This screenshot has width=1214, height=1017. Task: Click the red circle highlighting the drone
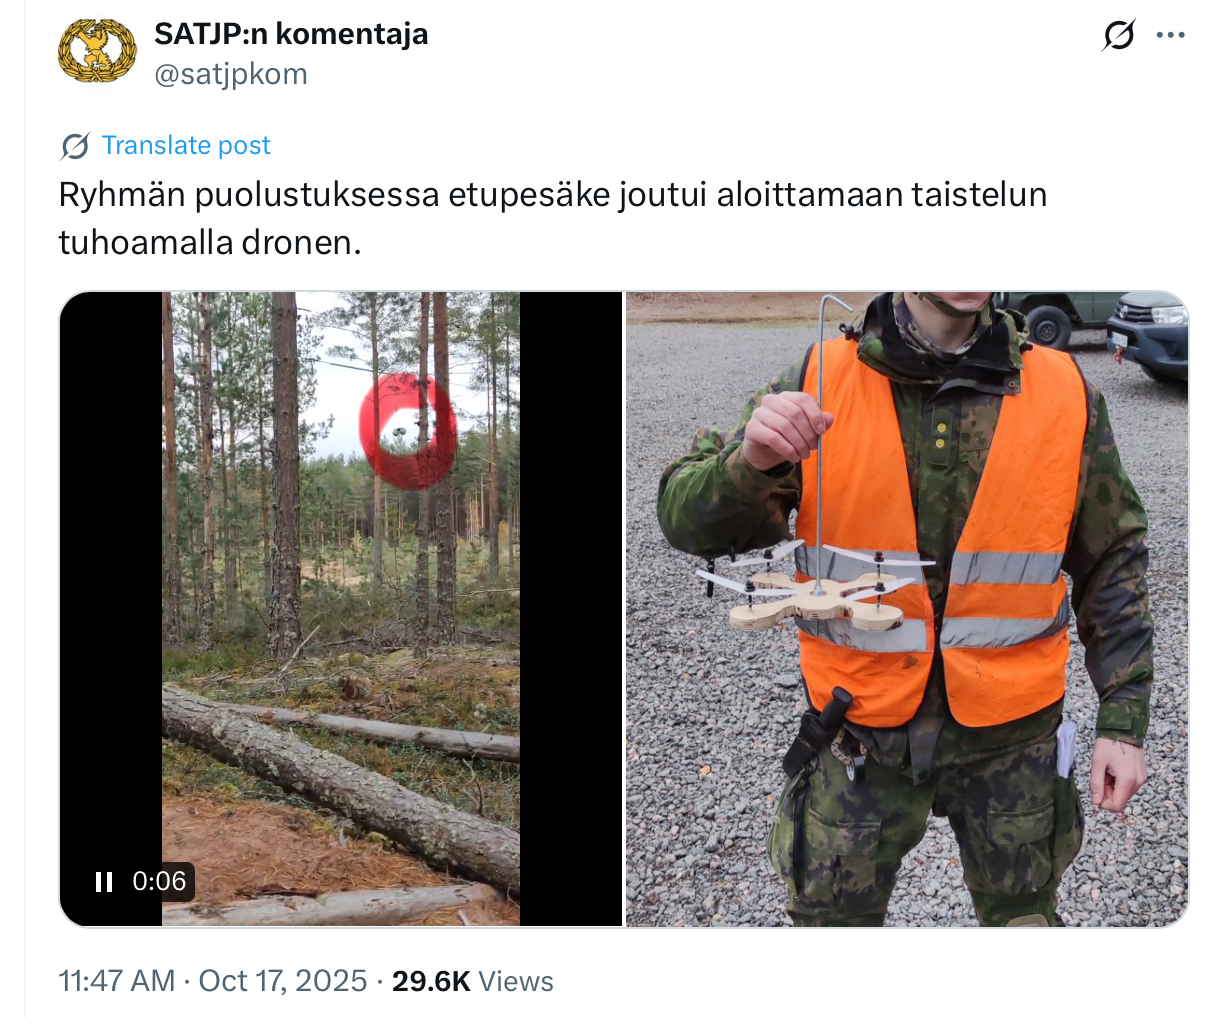409,432
